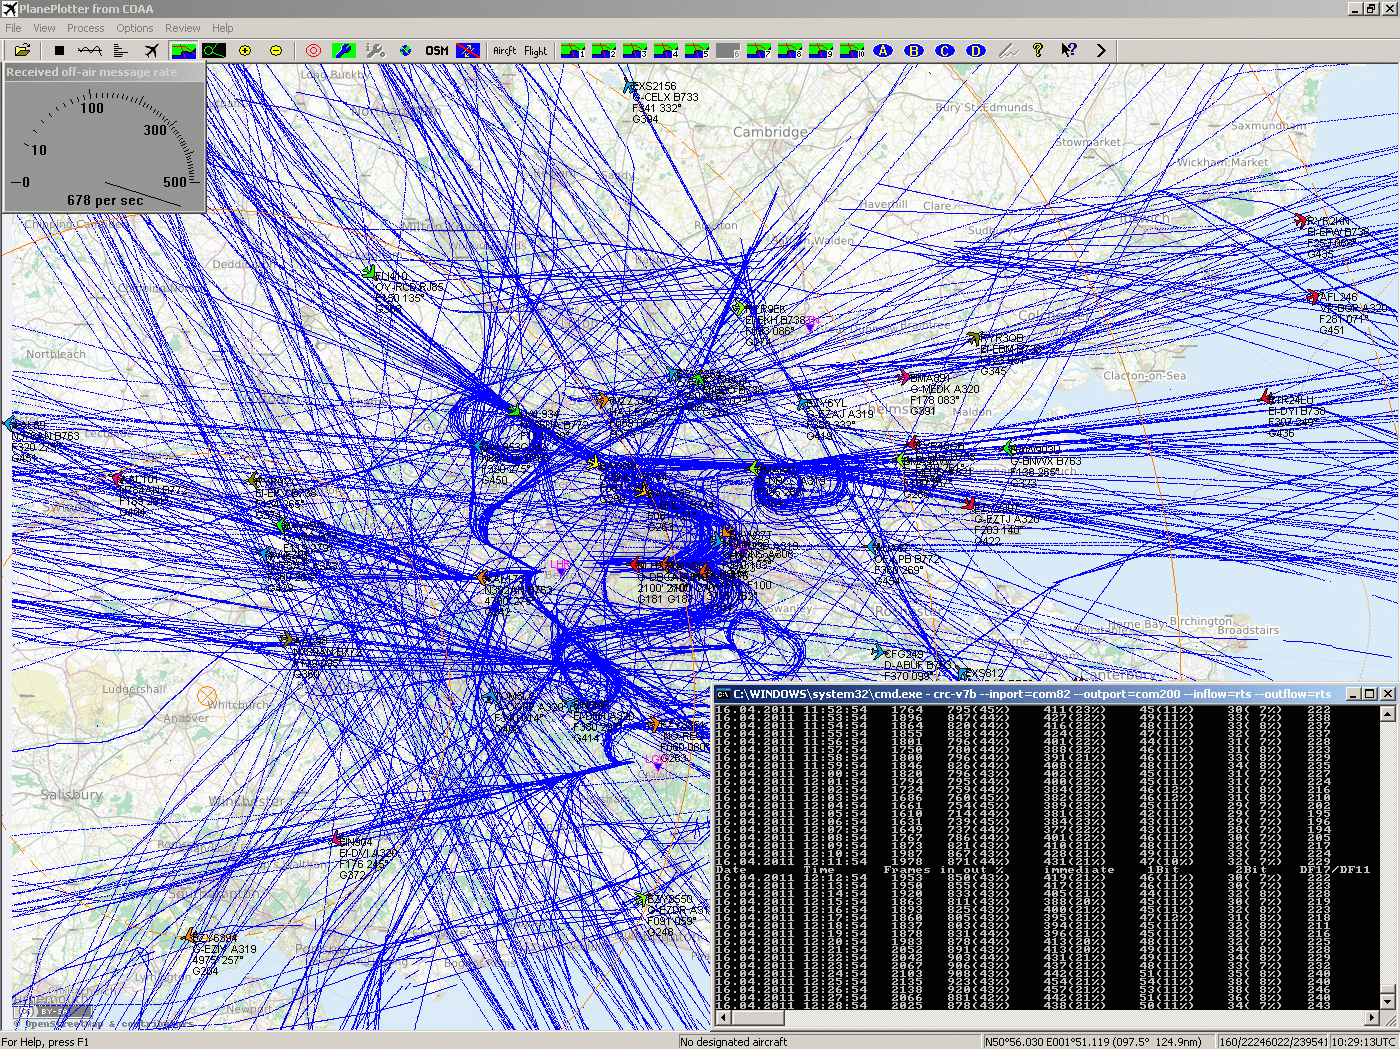Click the yellow question mark help icon

(1038, 50)
